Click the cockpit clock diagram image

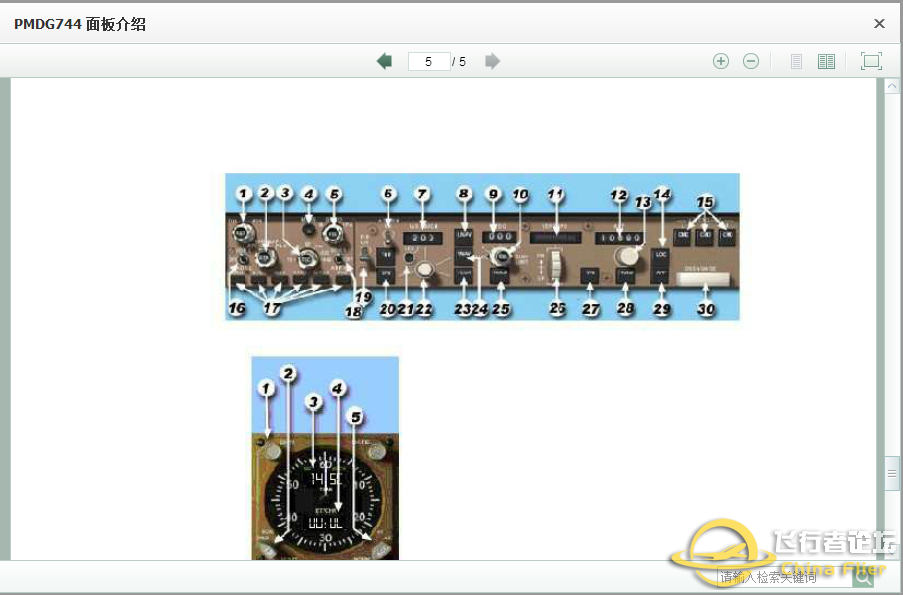point(325,458)
